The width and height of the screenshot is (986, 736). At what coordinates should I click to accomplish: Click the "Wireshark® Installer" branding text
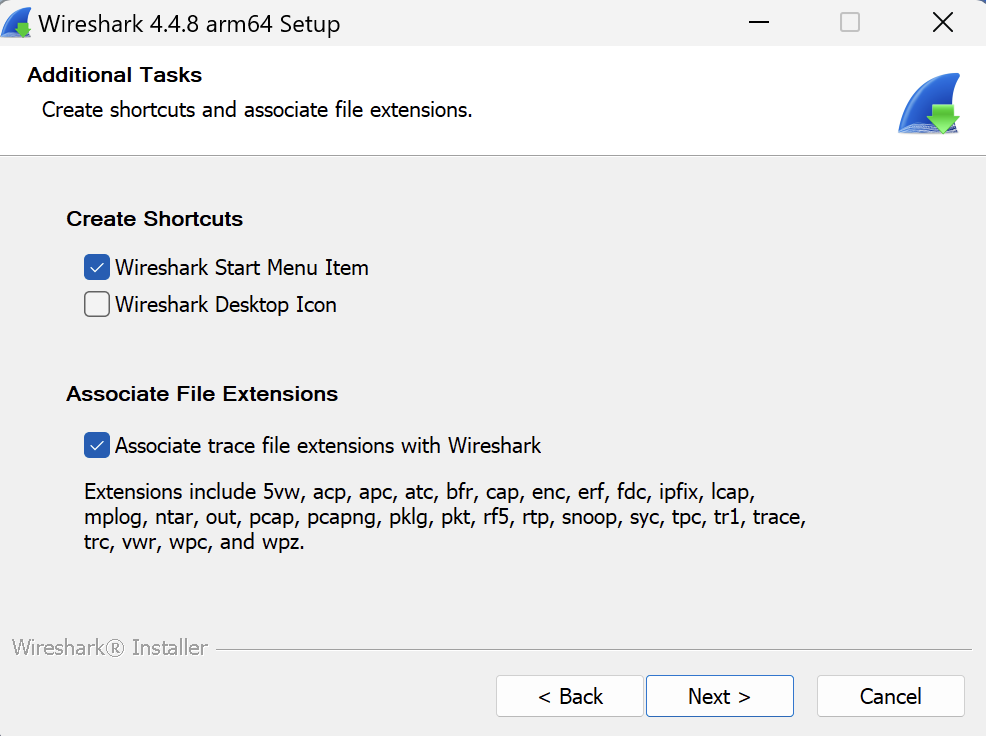click(x=110, y=648)
